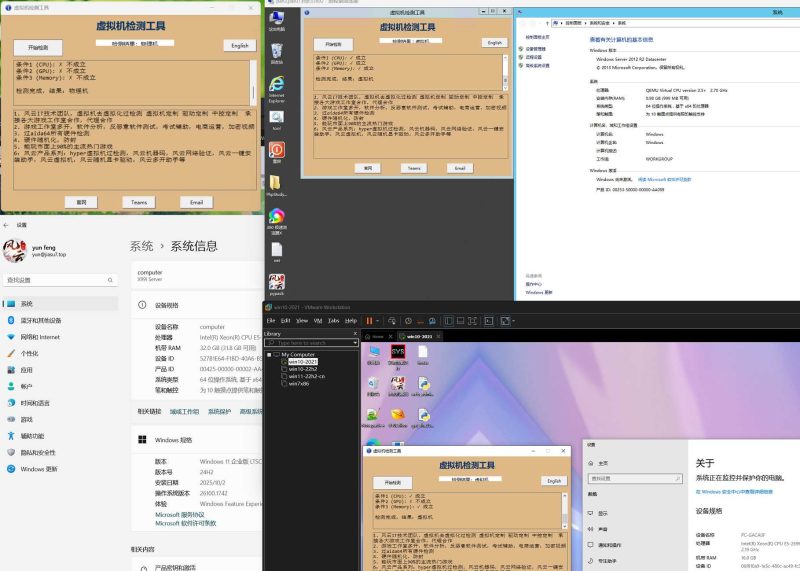The image size is (800, 571).
Task: Open 个性化 in the Settings sidebar
Action: click(60, 353)
